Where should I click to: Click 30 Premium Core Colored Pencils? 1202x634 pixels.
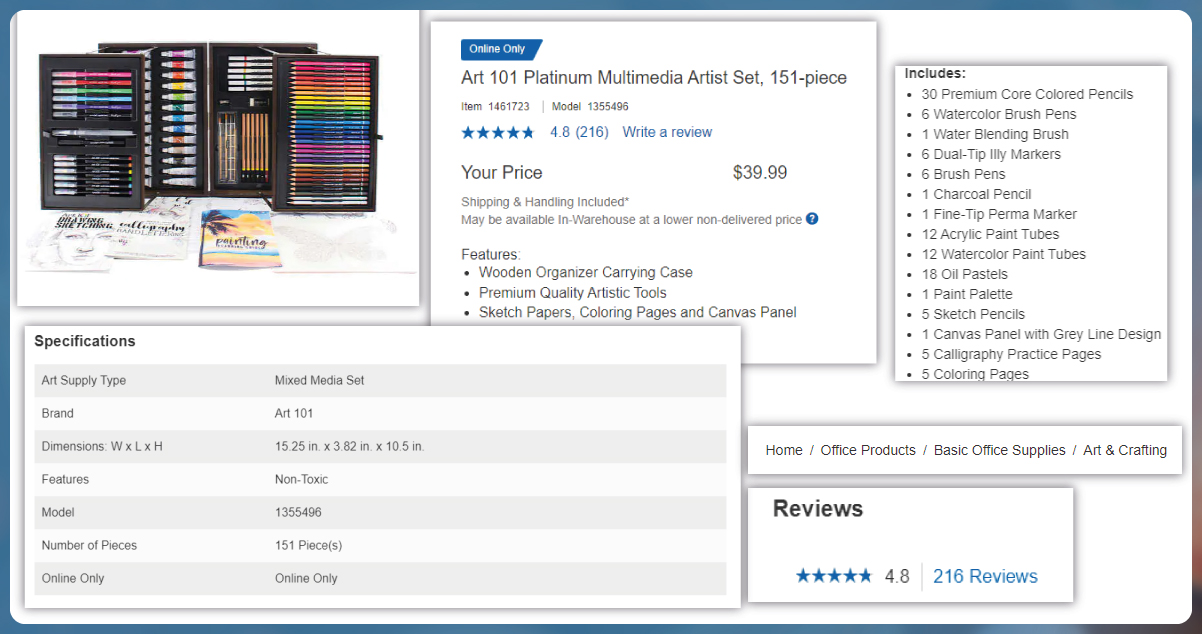[1028, 94]
